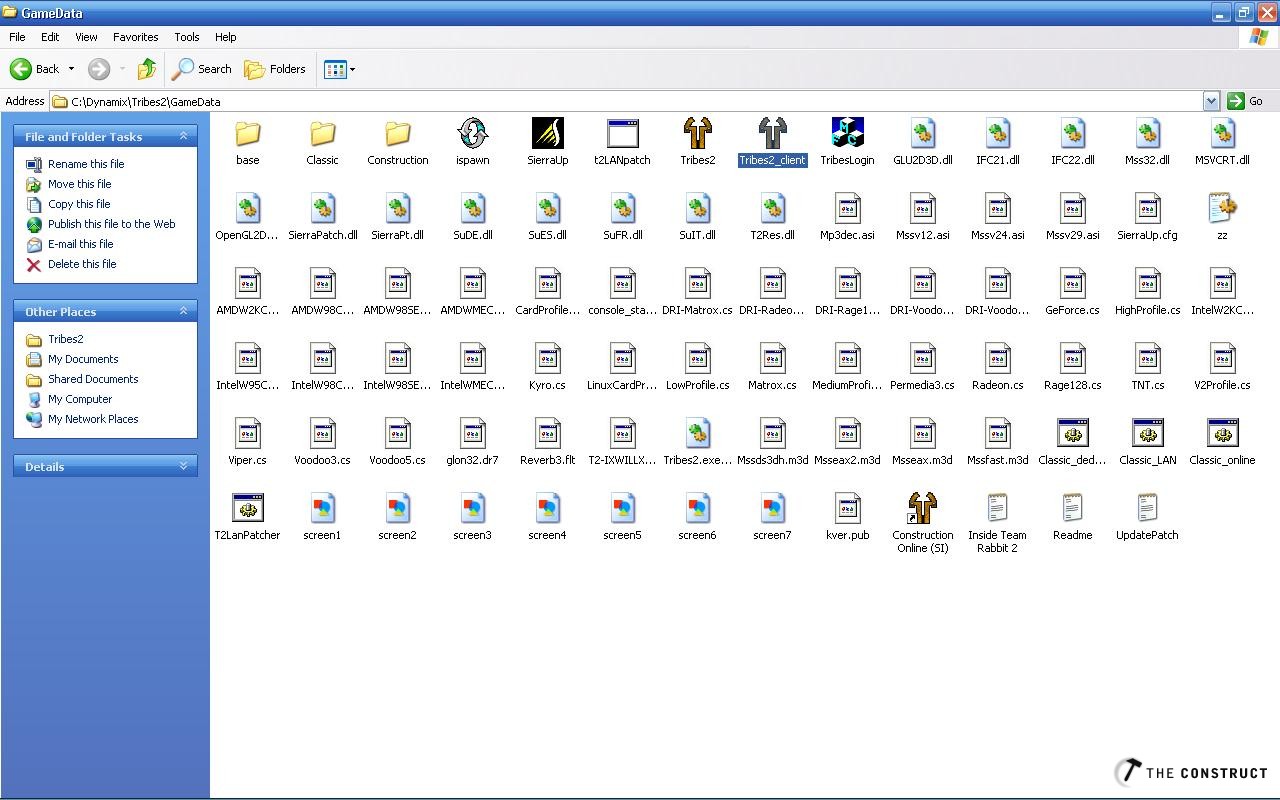1280x800 pixels.
Task: Select the Readme text file
Action: pos(1072,508)
